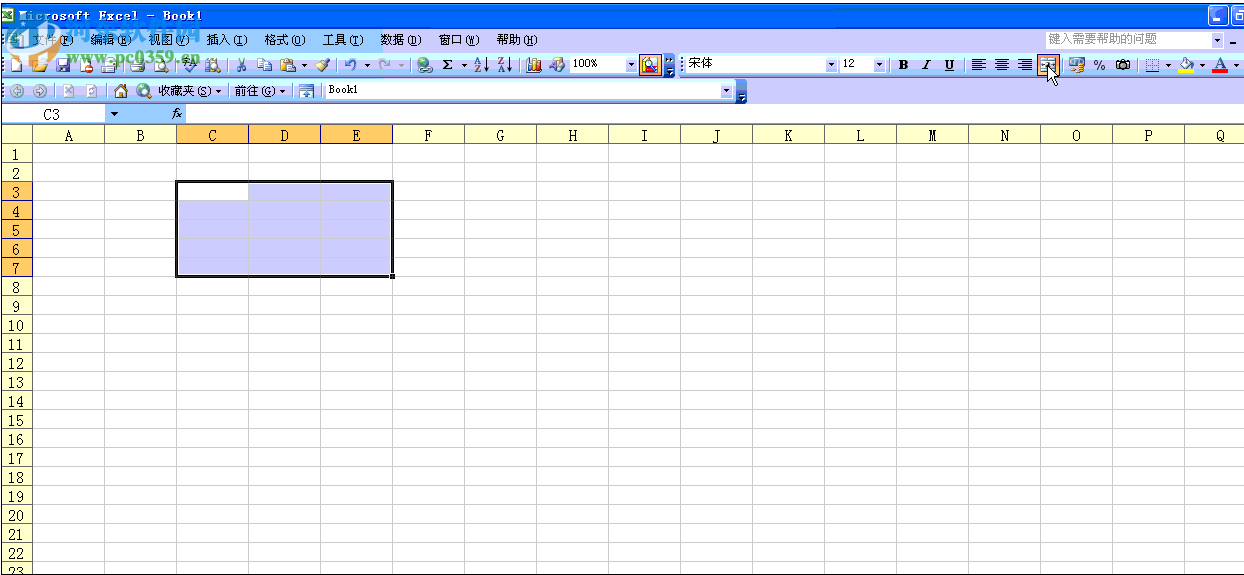Undo the last action
This screenshot has width=1244, height=575.
(350, 65)
